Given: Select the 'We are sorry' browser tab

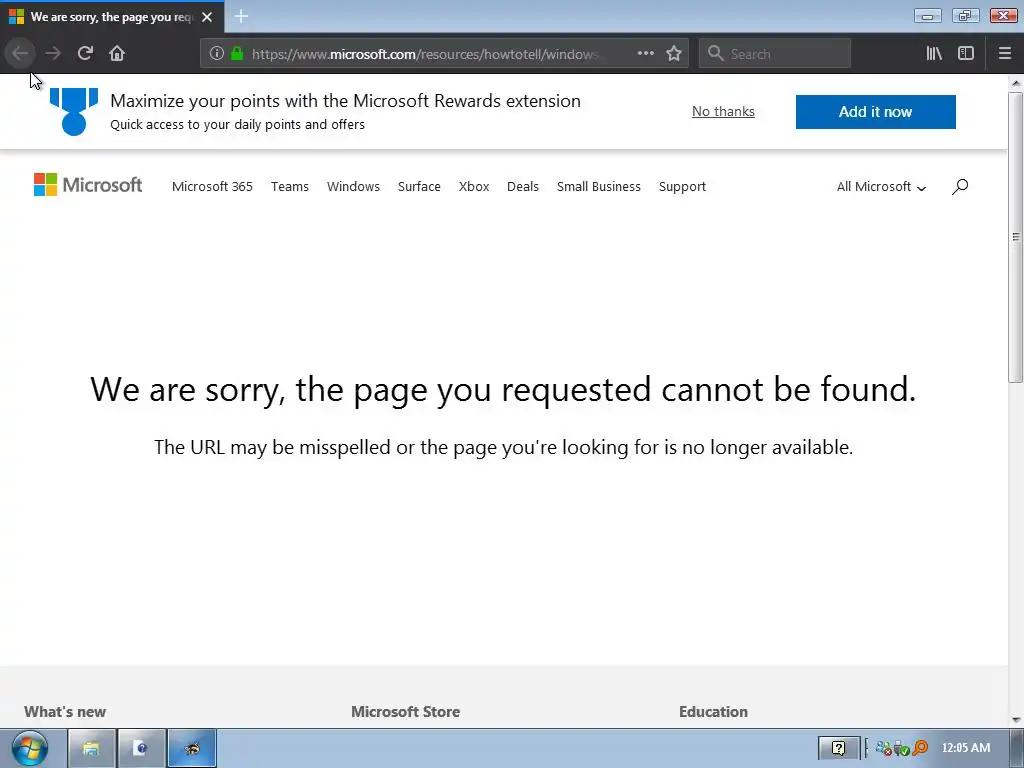Looking at the screenshot, I should pyautogui.click(x=112, y=17).
